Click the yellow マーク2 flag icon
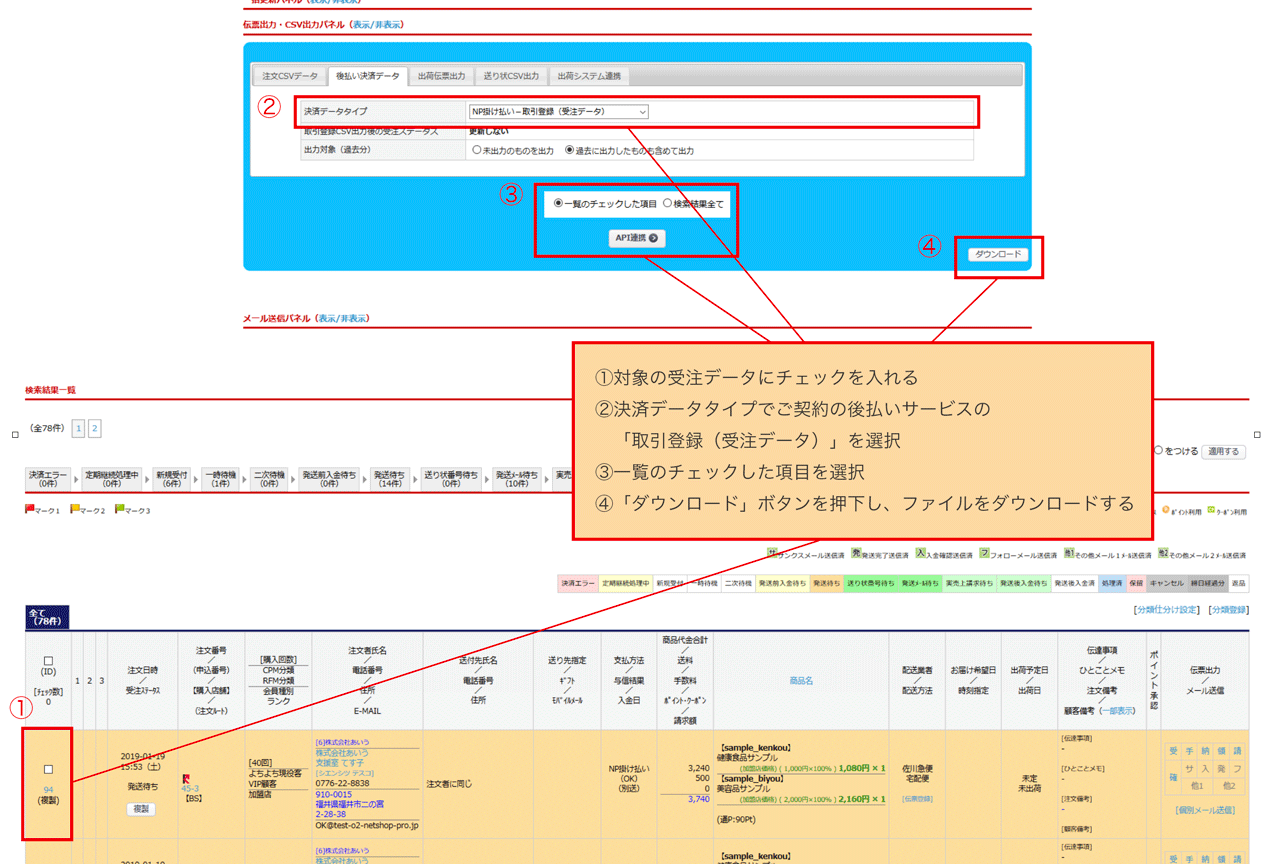The image size is (1273, 864). (75, 509)
